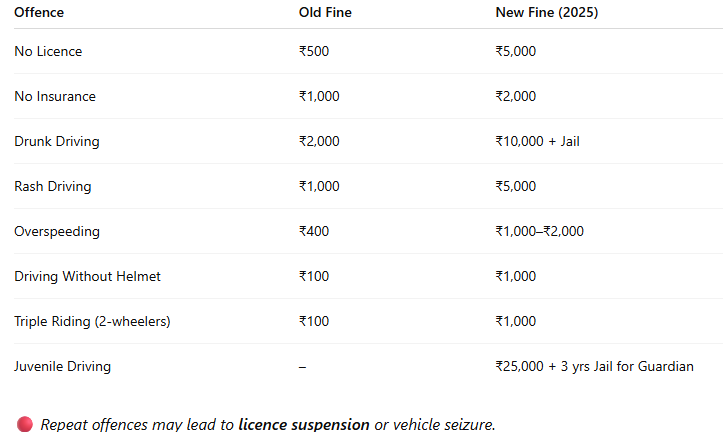This screenshot has width=723, height=432.
Task: Click the Juvenile Driving row label
Action: tap(62, 367)
